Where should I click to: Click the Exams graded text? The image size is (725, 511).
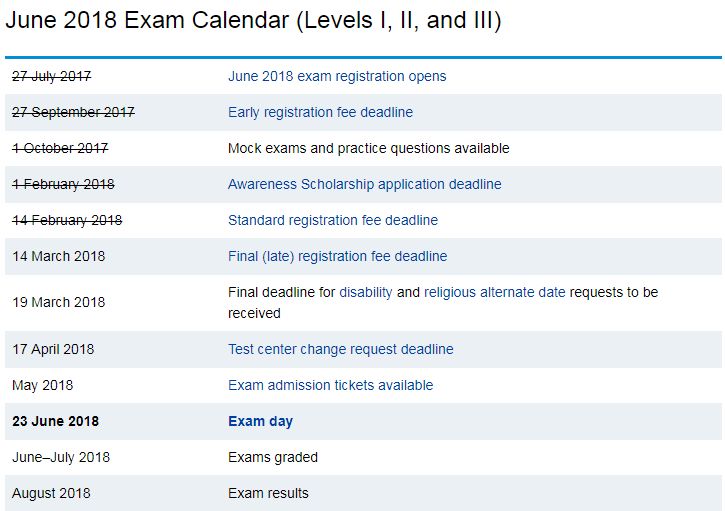pos(273,457)
